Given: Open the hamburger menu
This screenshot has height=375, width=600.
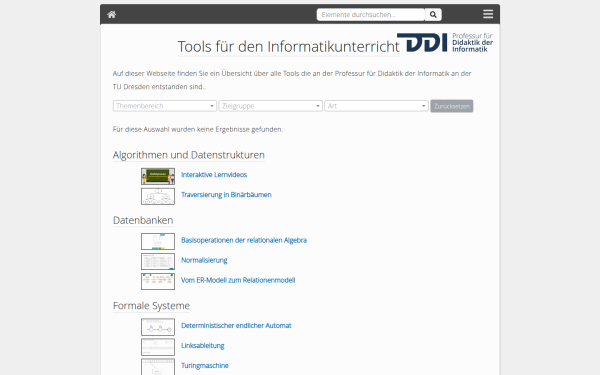Looking at the screenshot, I should tap(488, 14).
